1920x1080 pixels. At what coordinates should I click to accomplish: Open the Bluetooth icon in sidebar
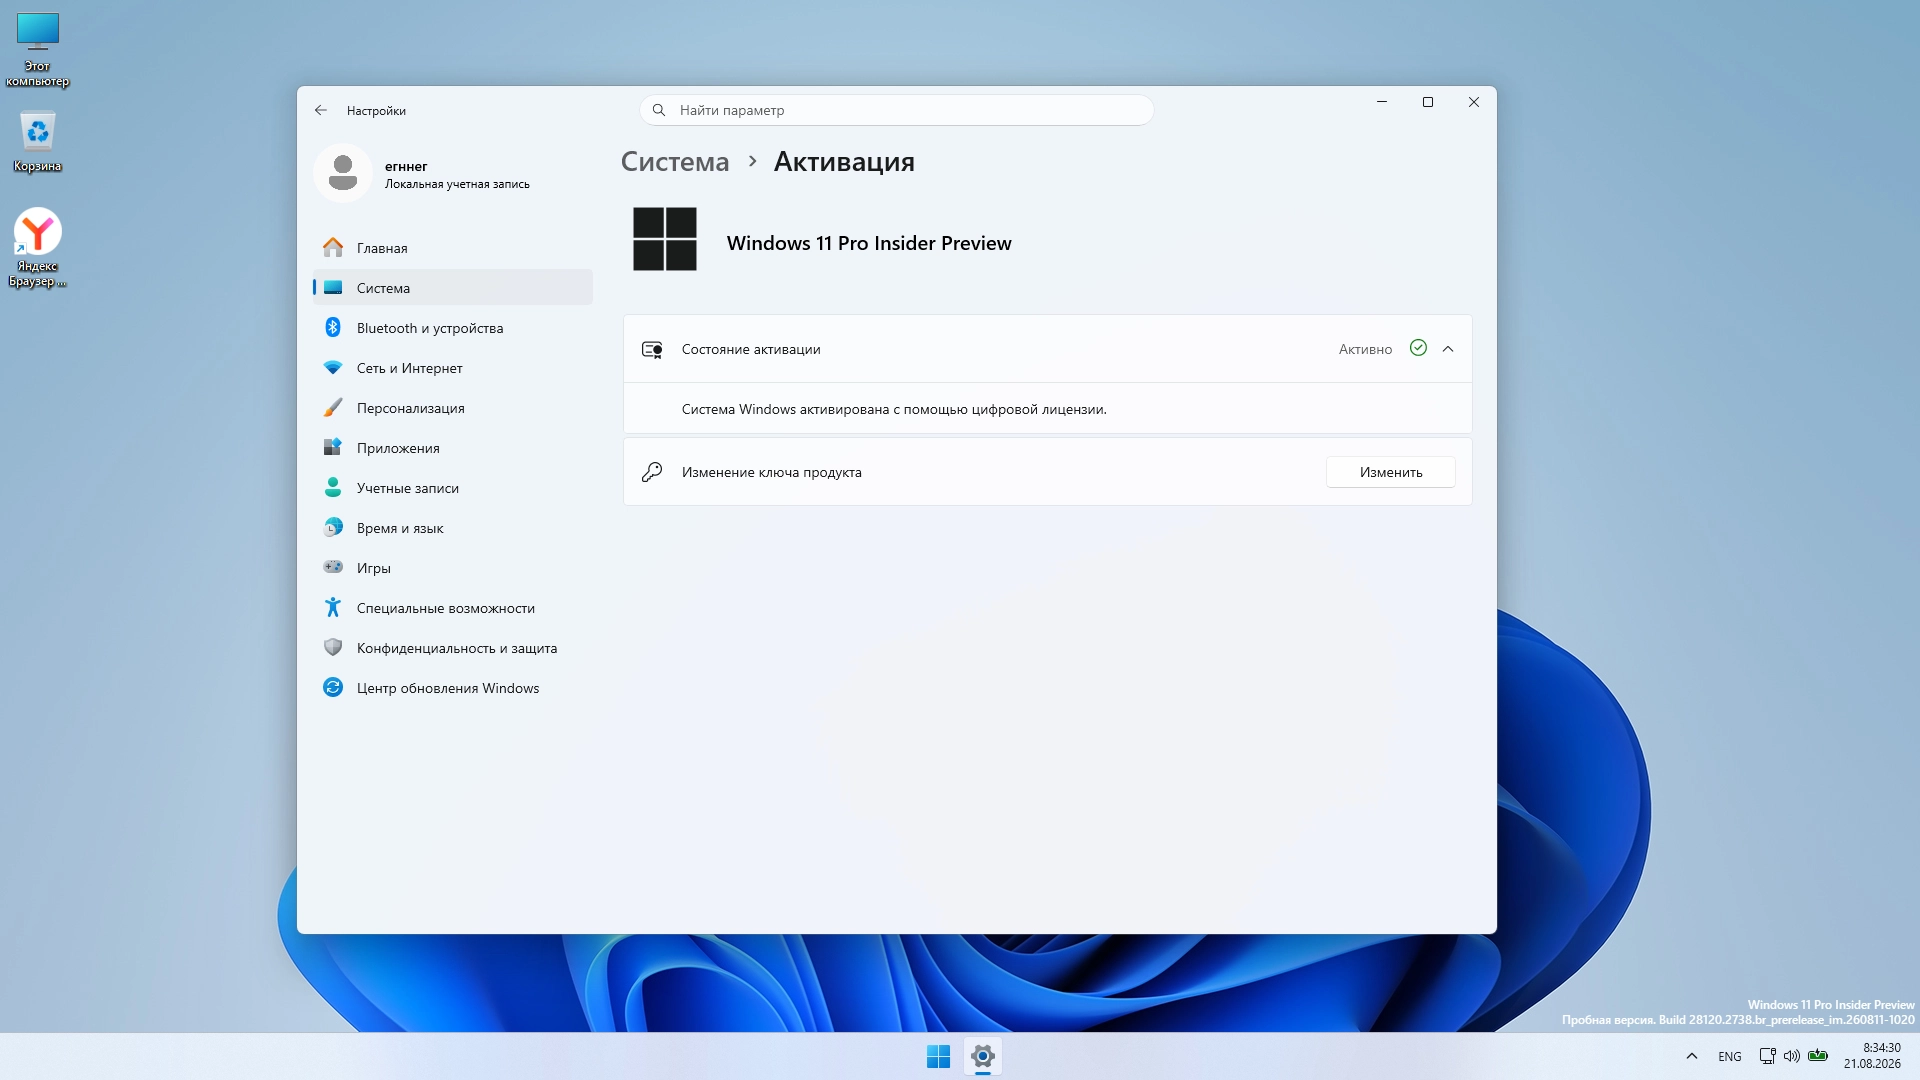click(x=333, y=327)
